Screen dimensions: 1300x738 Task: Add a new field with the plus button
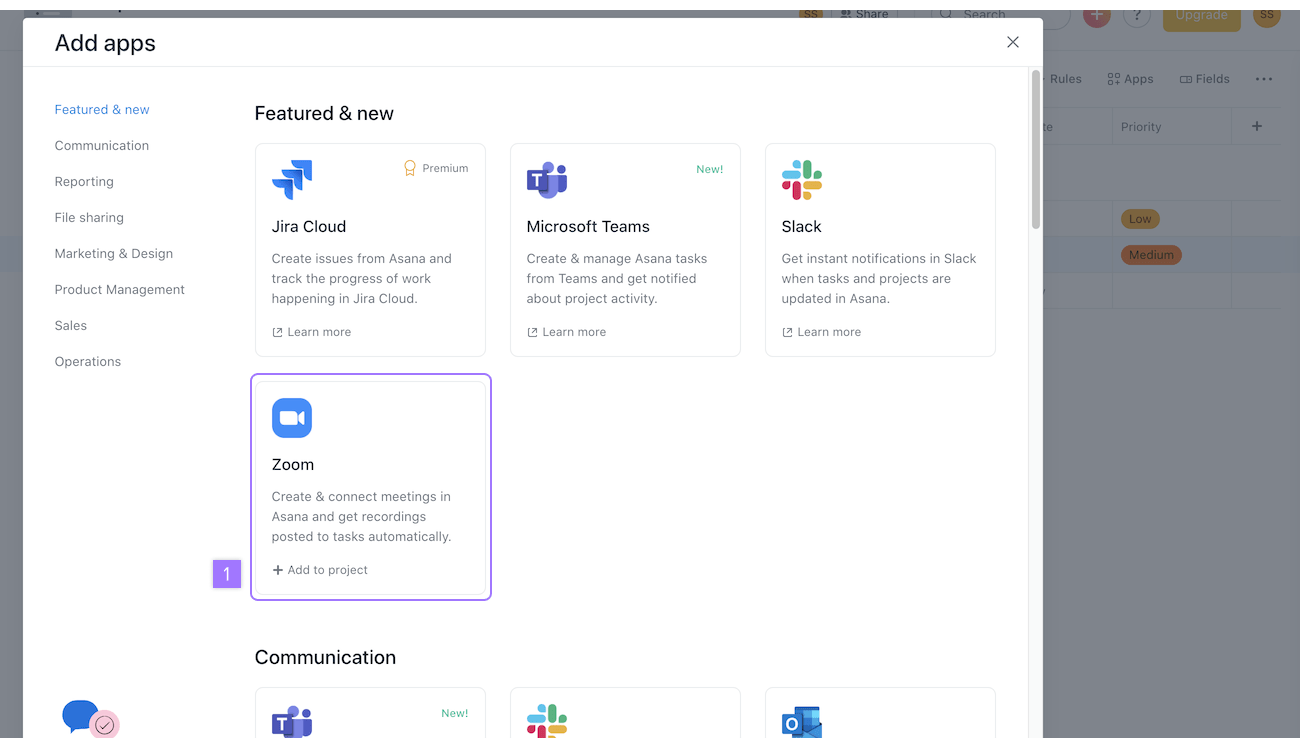(1257, 126)
